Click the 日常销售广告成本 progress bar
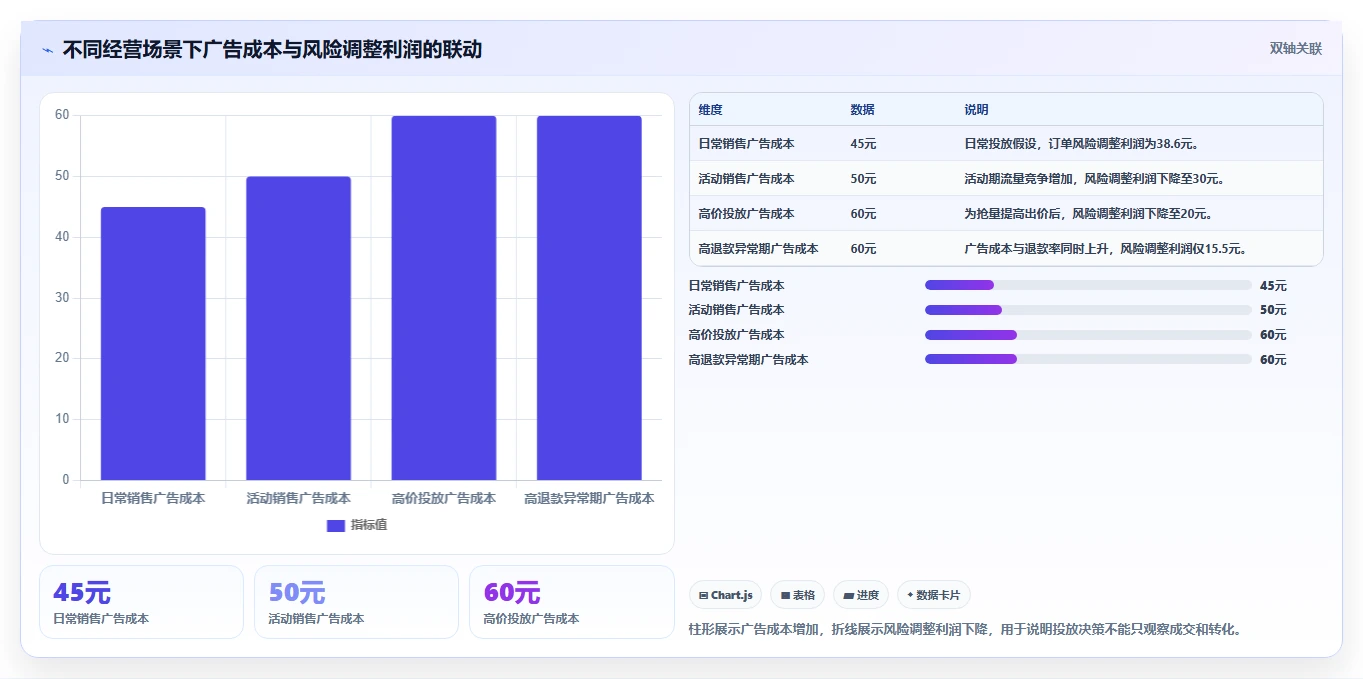1363x679 pixels. 1088,285
